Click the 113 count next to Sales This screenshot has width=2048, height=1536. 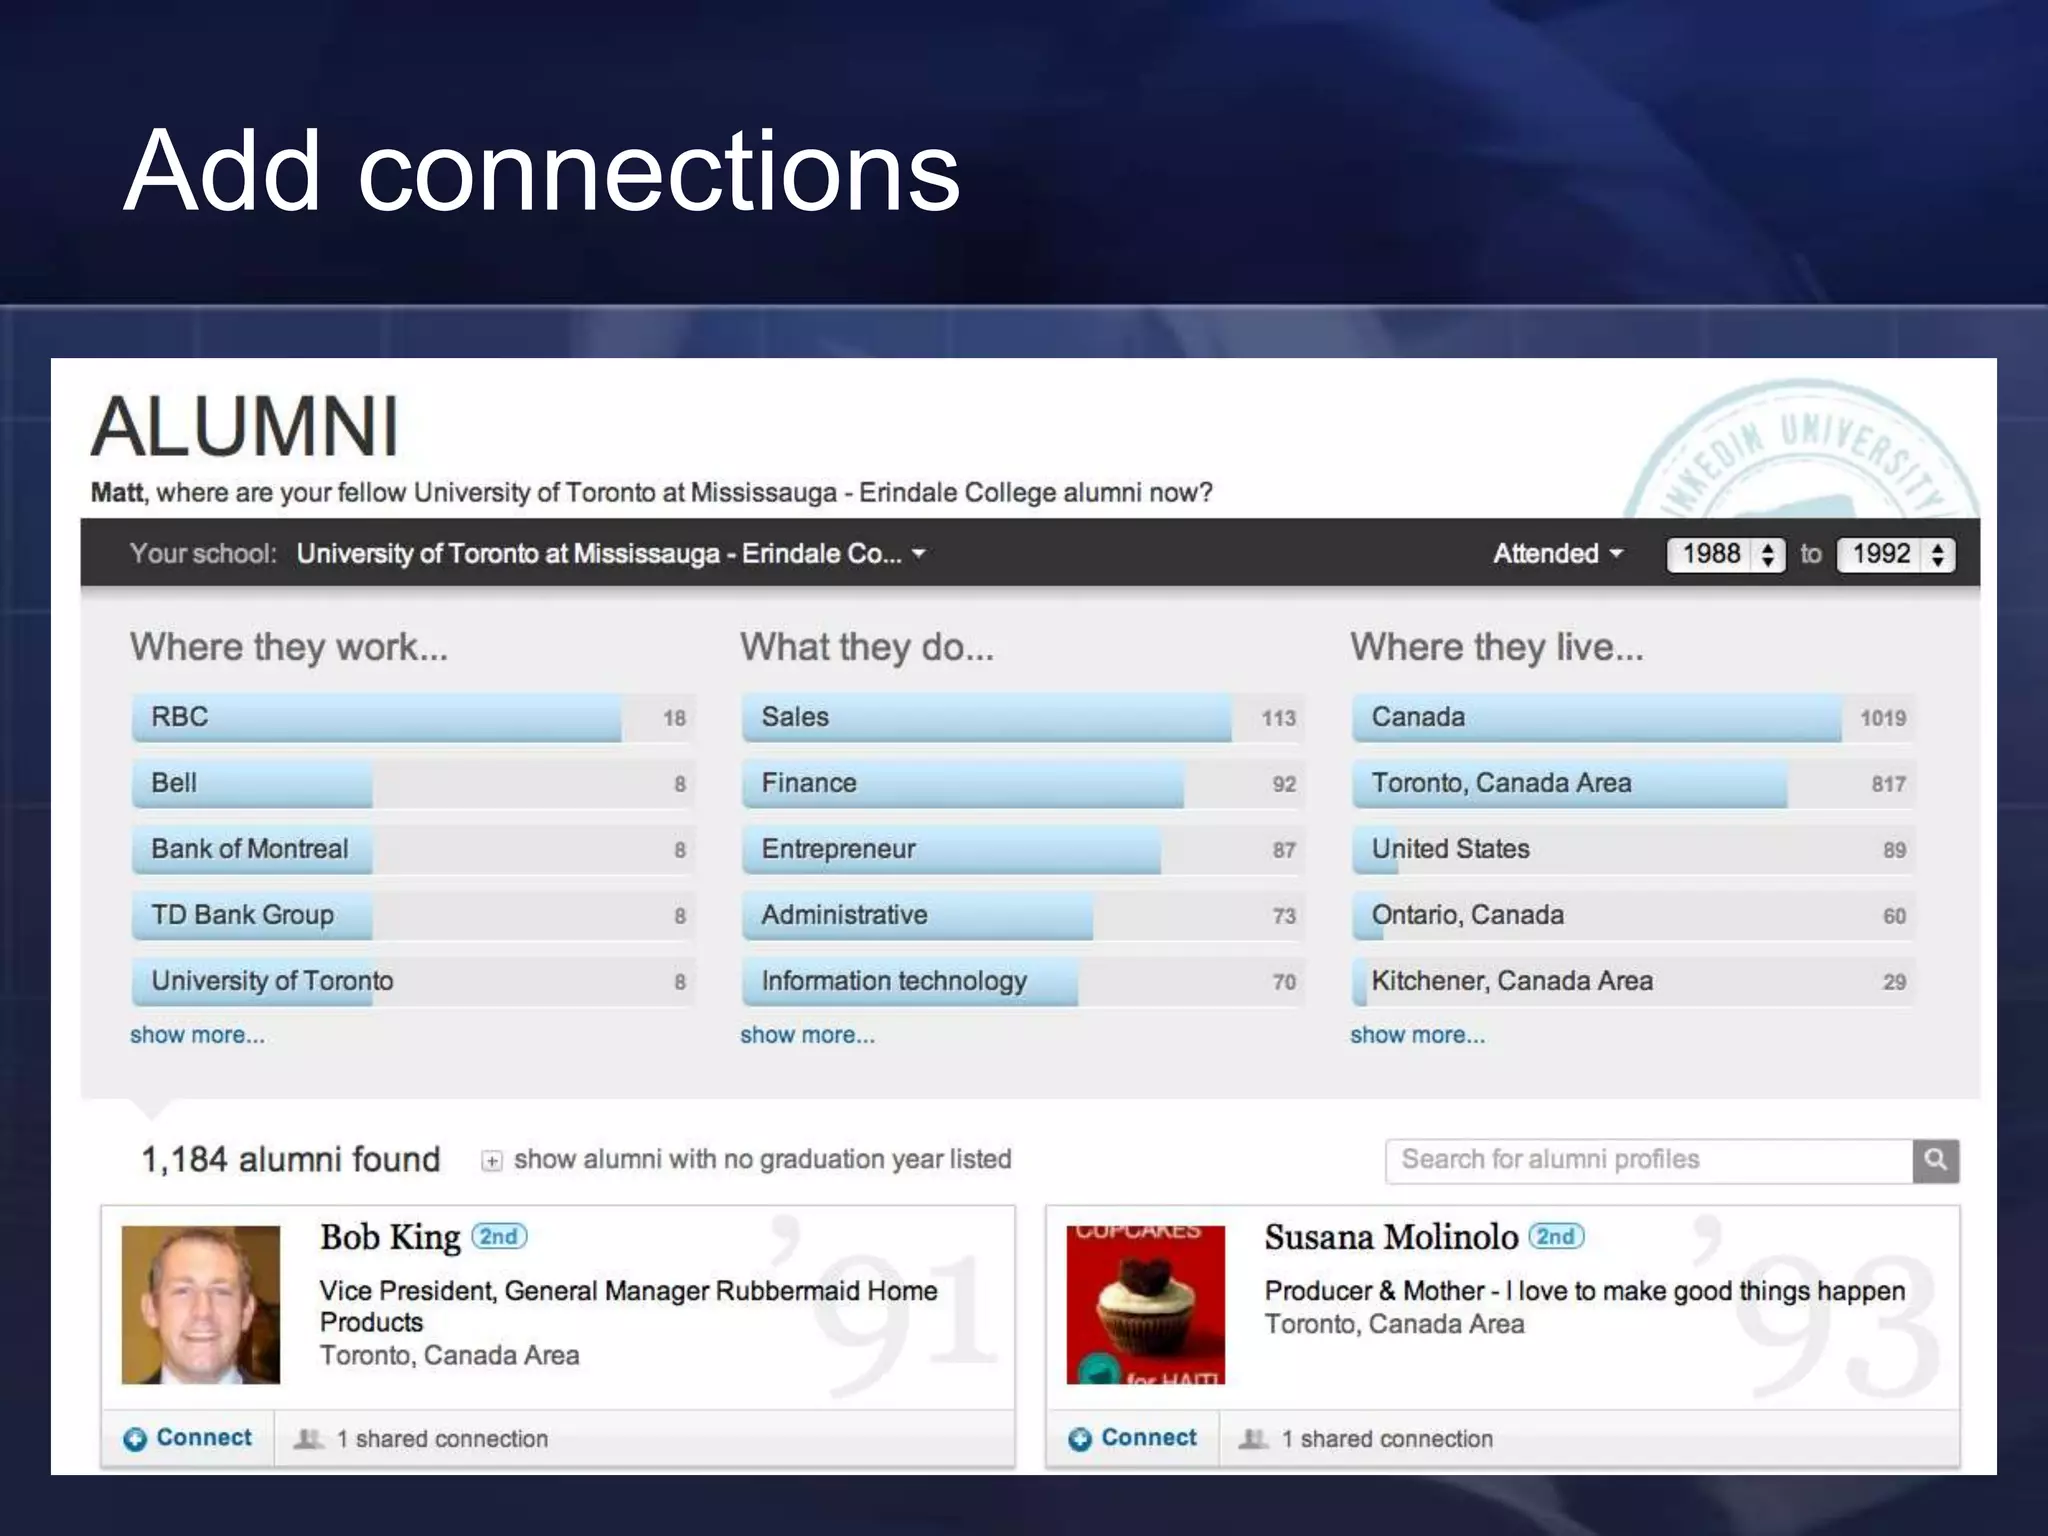[1279, 718]
